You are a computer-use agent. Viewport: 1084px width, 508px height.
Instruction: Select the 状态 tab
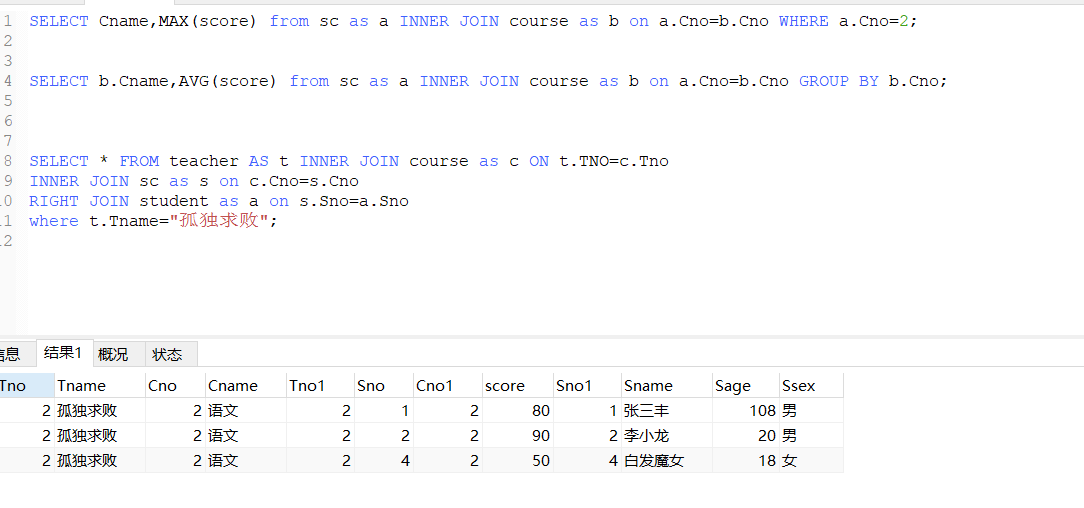click(x=167, y=354)
